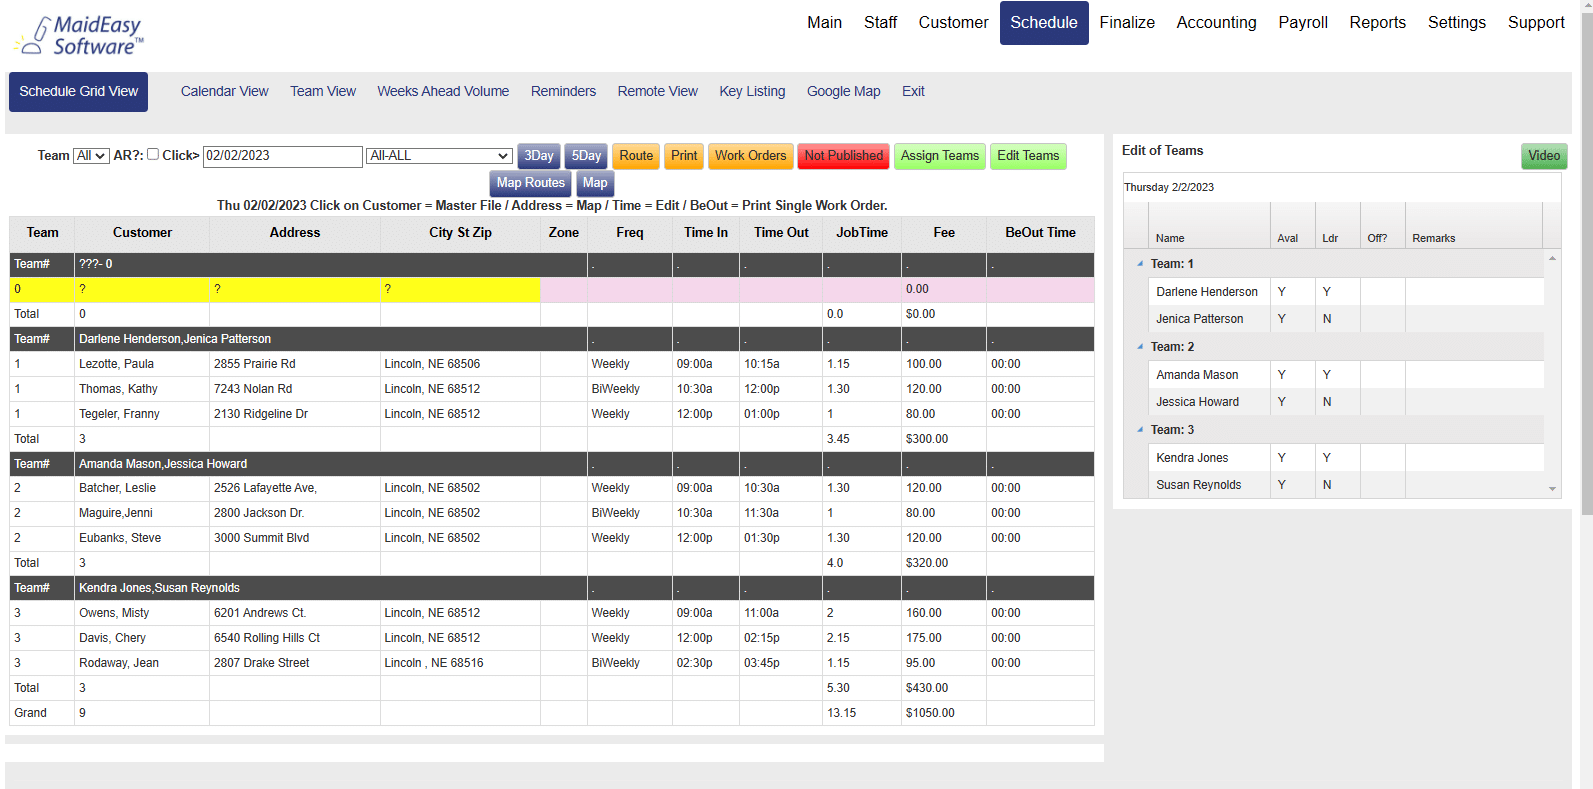The height and width of the screenshot is (789, 1593).
Task: Switch to Team View
Action: [323, 92]
